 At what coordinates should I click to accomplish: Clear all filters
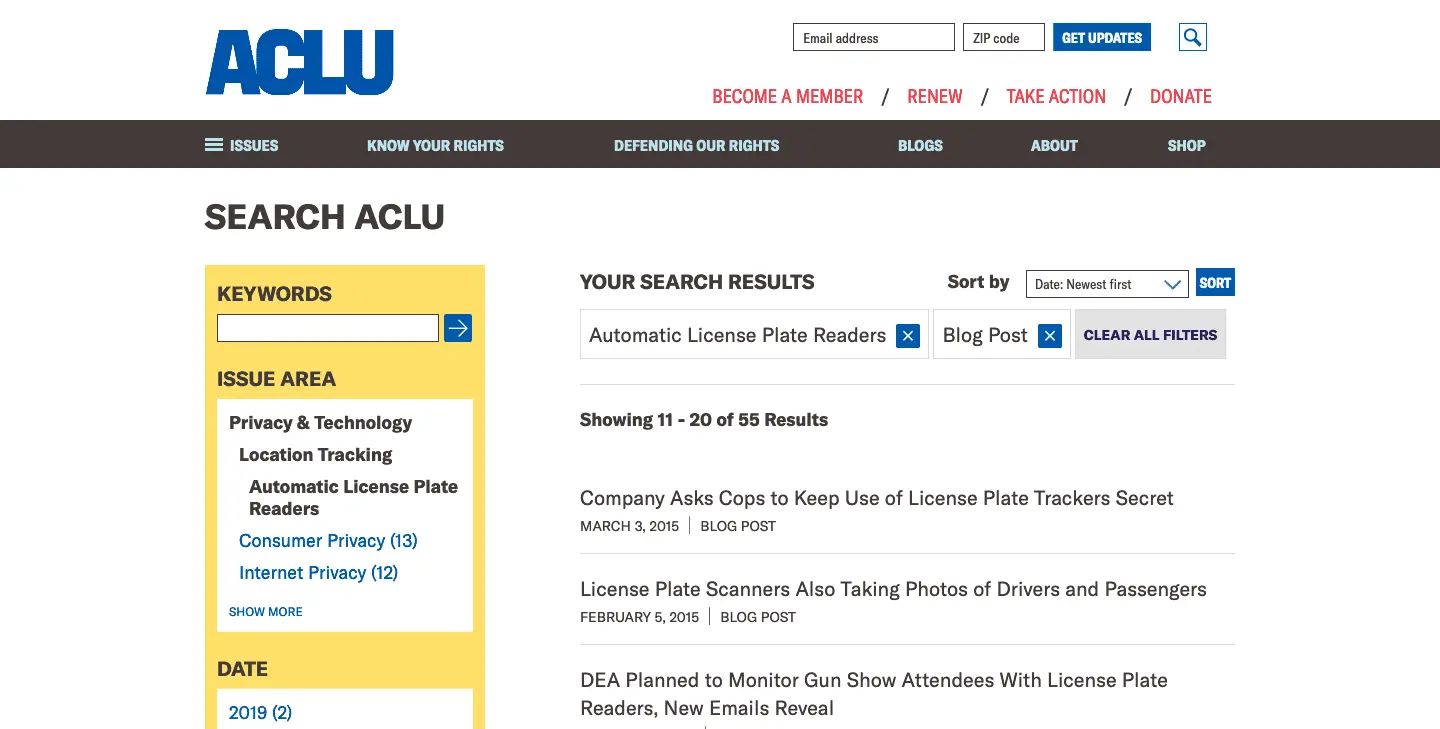click(x=1150, y=335)
